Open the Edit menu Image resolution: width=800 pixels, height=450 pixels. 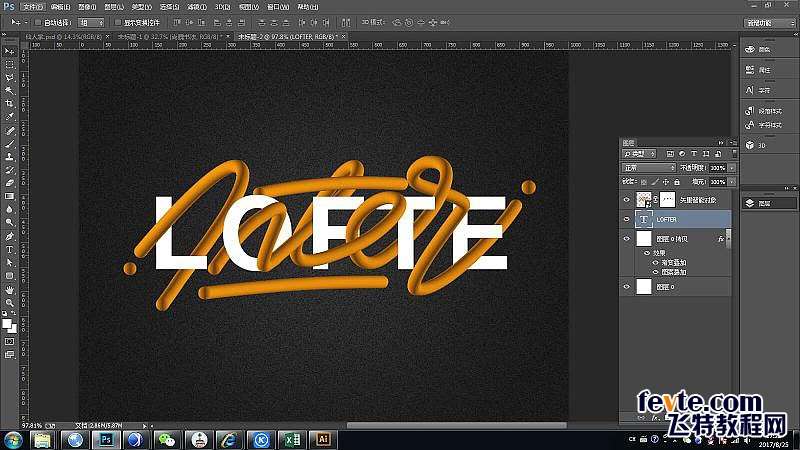[x=60, y=7]
